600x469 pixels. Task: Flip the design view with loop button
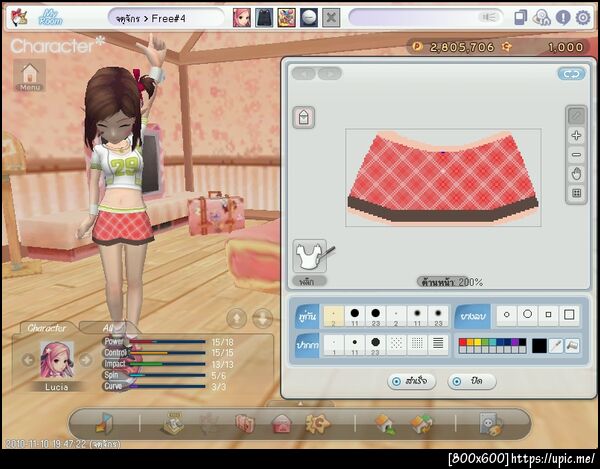pyautogui.click(x=571, y=74)
